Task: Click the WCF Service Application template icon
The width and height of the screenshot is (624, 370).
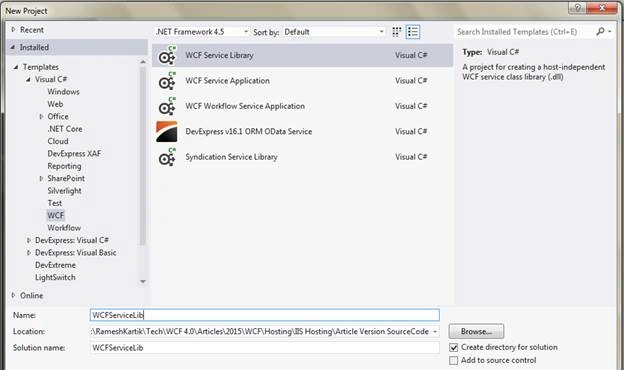Action: click(167, 81)
